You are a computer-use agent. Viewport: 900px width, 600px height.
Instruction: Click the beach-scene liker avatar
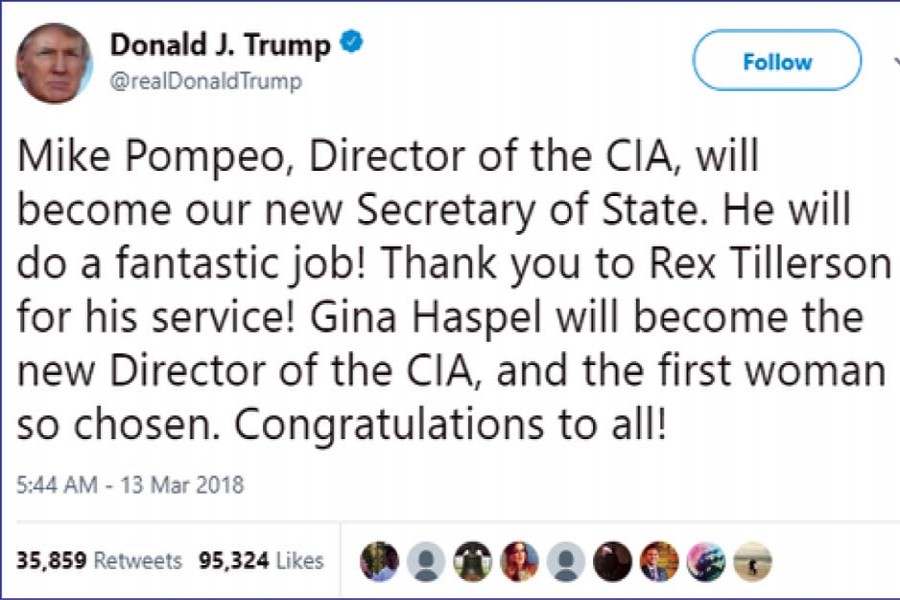pyautogui.click(x=754, y=561)
